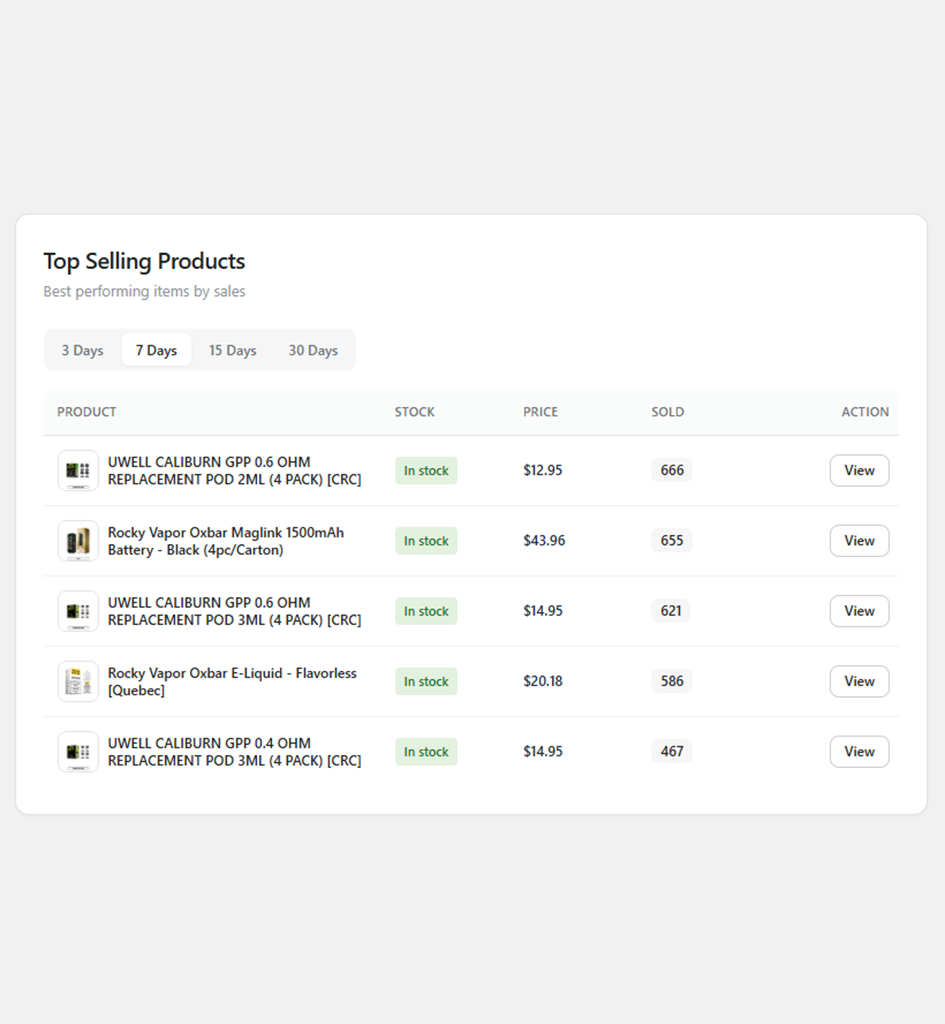Click the 666 sold count

click(x=671, y=470)
